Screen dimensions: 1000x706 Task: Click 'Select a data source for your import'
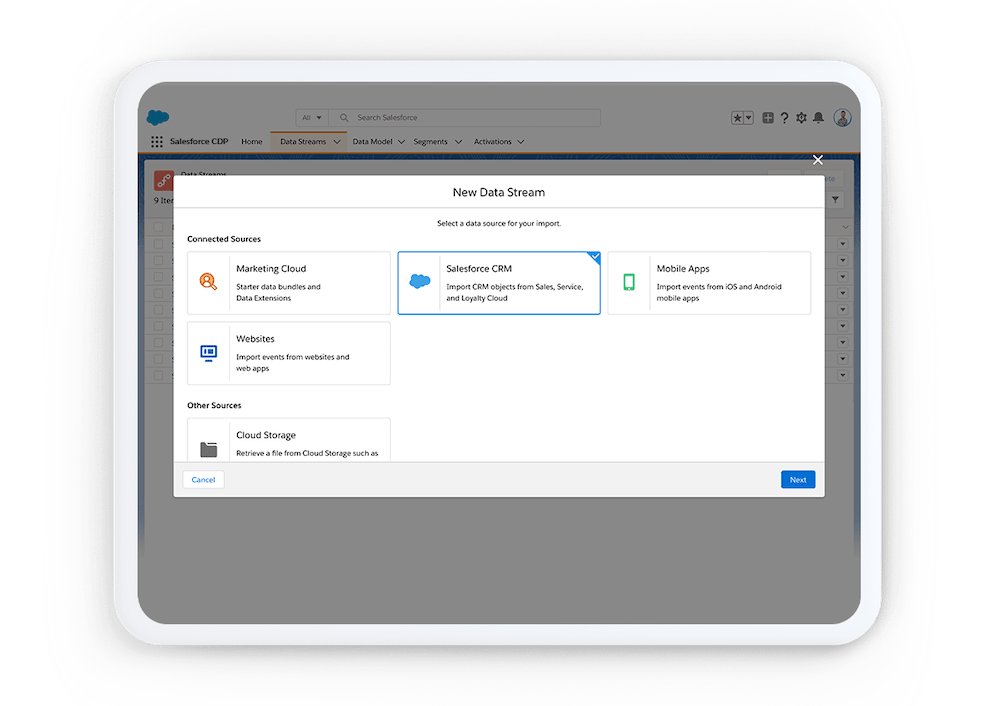[x=499, y=224]
